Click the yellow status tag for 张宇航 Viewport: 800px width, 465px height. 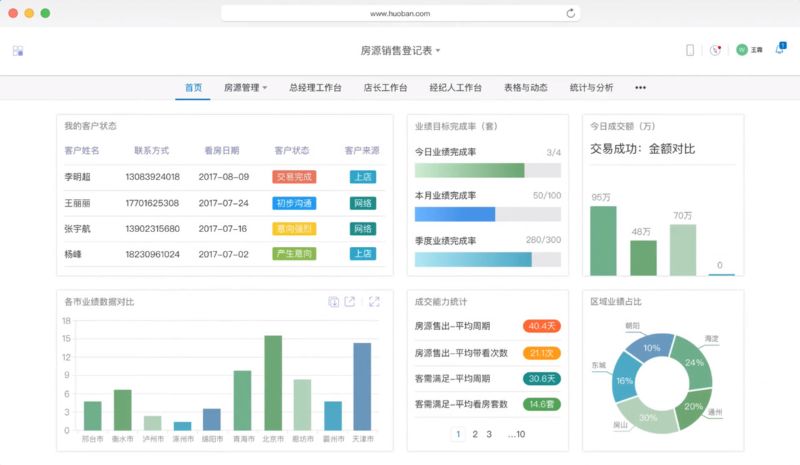click(x=294, y=229)
